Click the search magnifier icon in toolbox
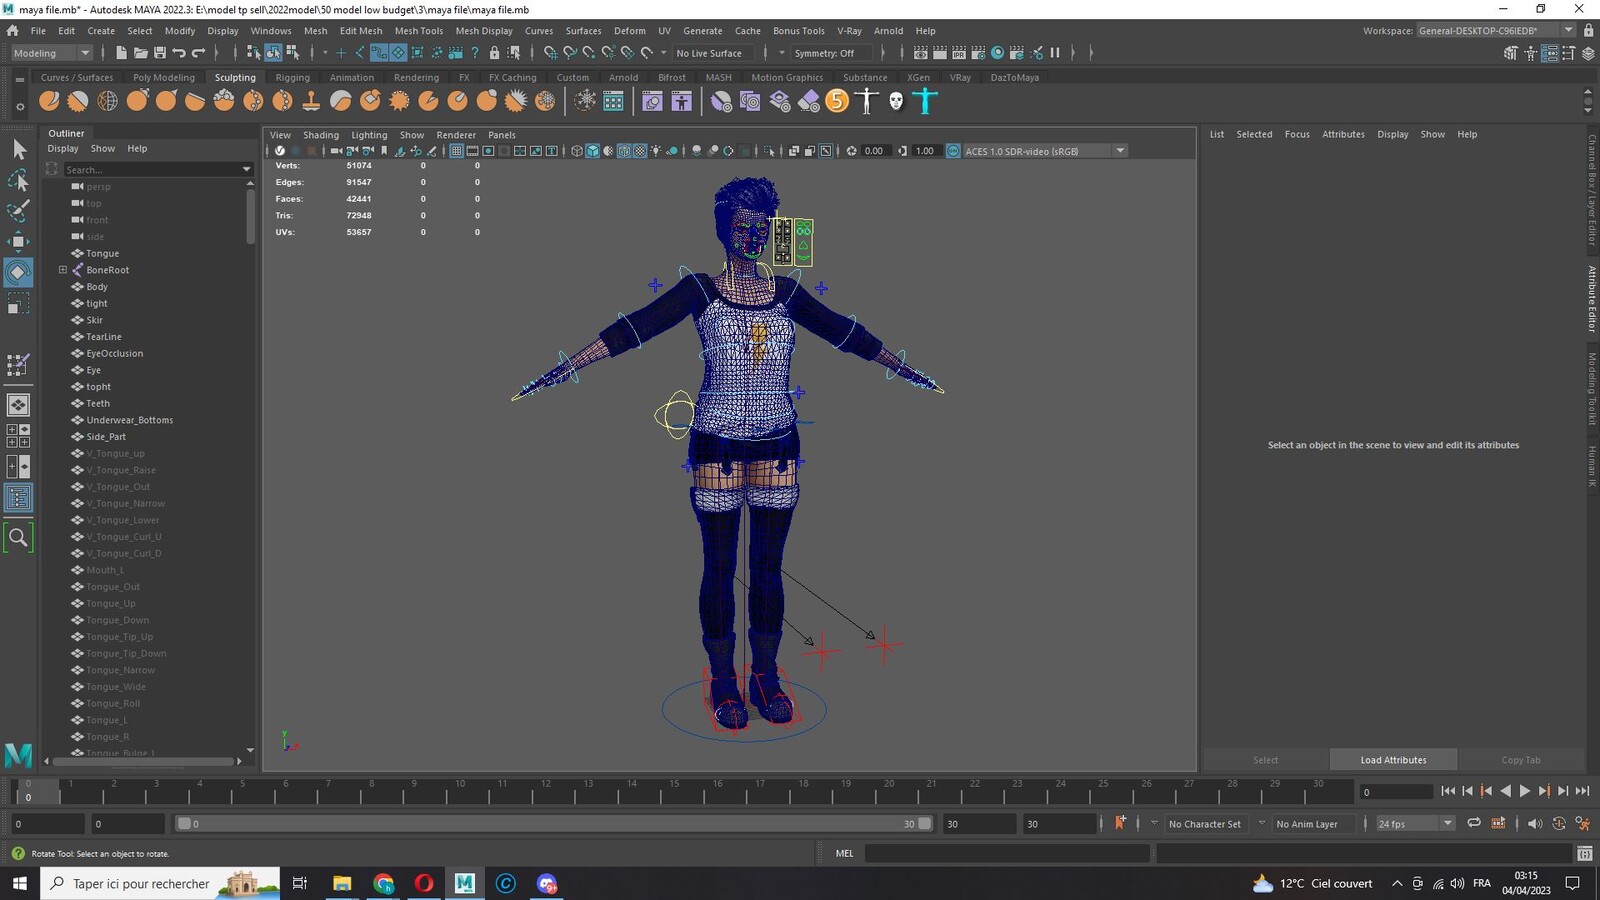Viewport: 1600px width, 900px height. point(18,538)
